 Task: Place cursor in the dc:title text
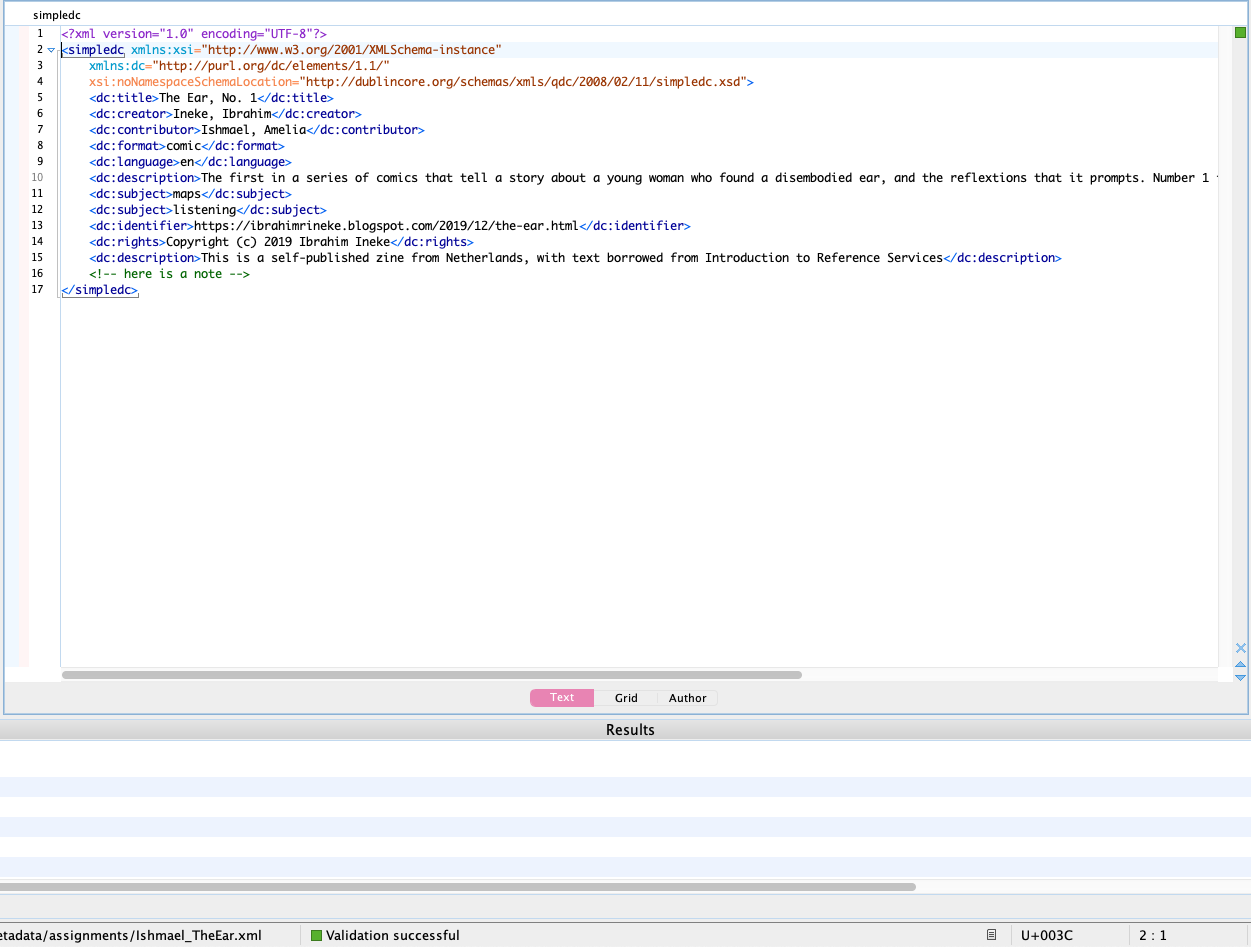207,98
